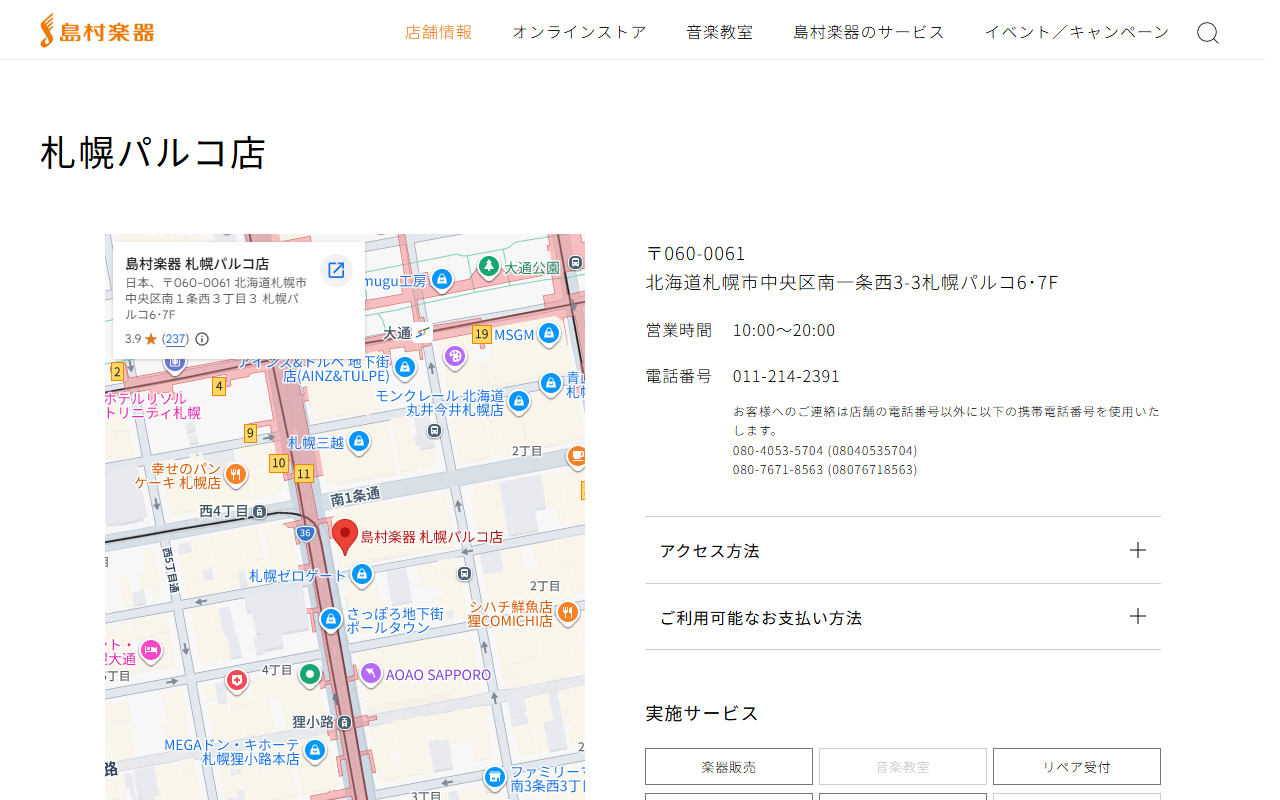
Task: Click the MSGM shopping marker
Action: [x=549, y=335]
